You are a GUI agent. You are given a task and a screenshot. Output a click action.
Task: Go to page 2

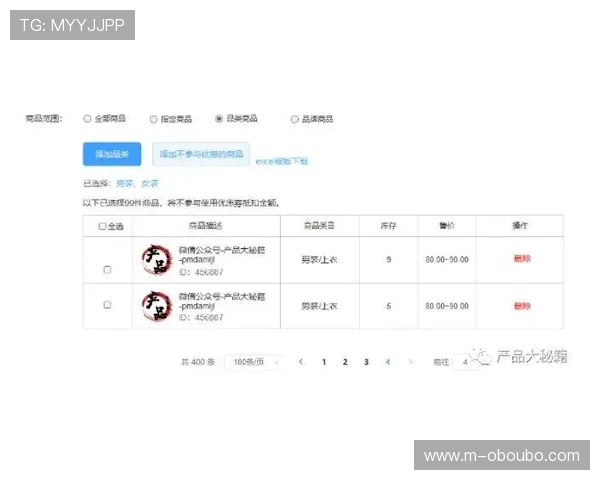coord(345,362)
